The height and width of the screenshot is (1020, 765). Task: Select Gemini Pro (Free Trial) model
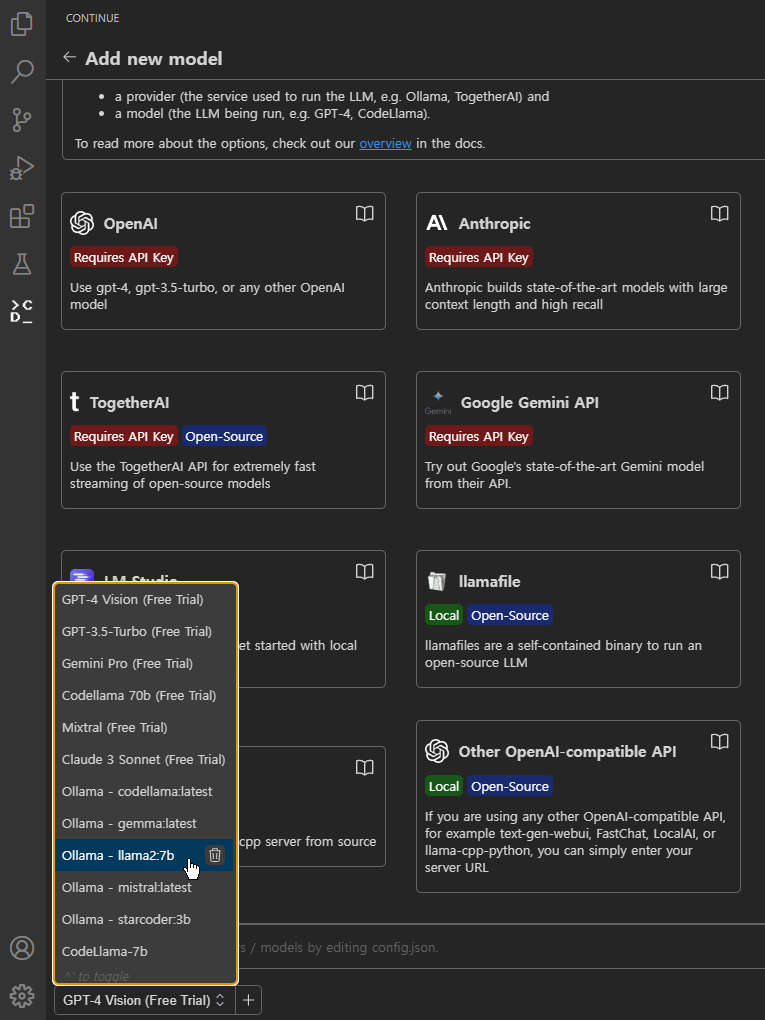point(144,664)
